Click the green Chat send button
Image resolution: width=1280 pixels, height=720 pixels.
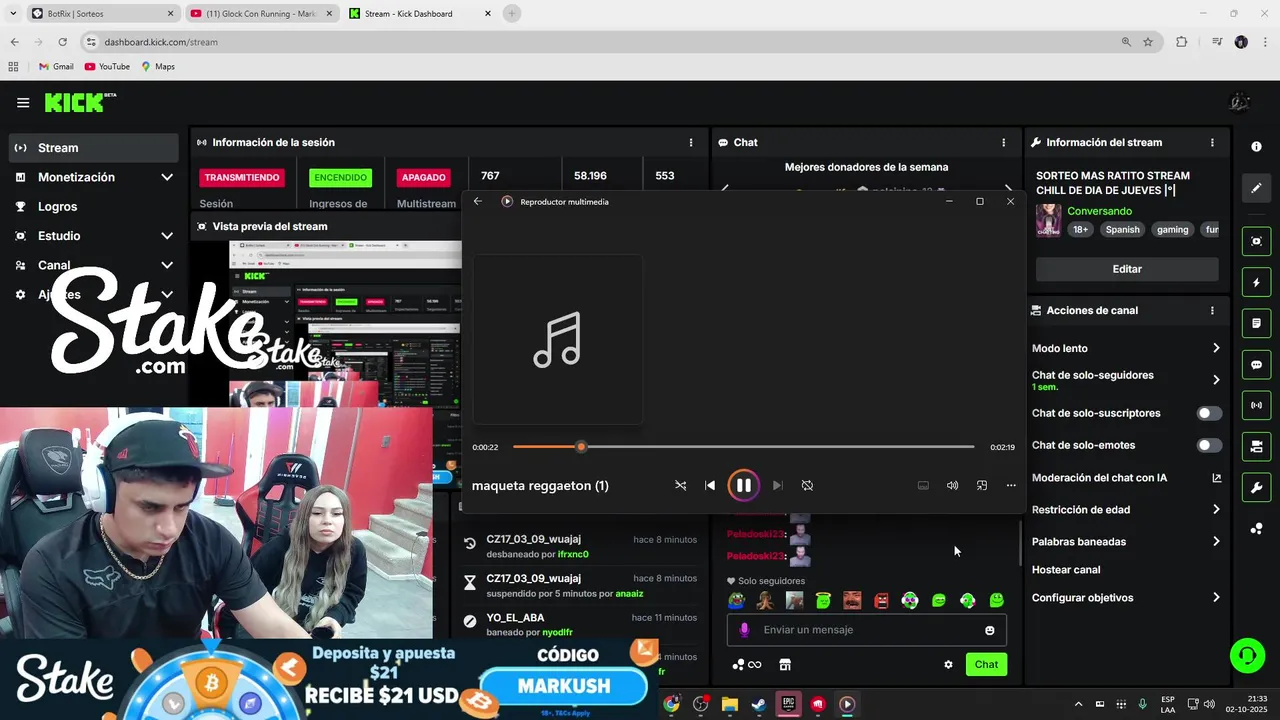pos(986,664)
